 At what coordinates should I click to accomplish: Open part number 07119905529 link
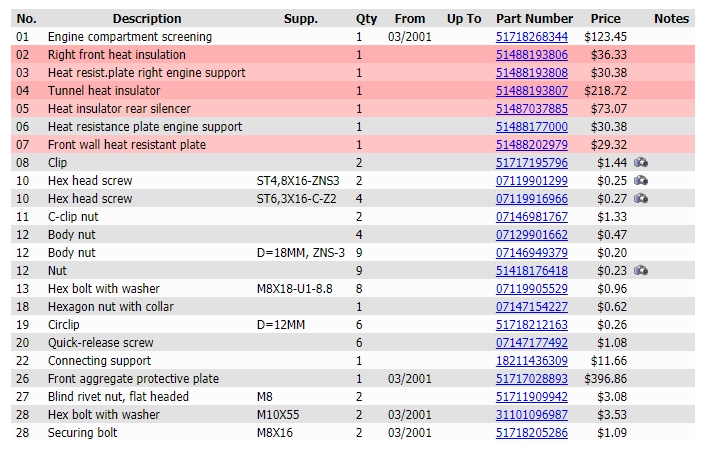coord(532,289)
